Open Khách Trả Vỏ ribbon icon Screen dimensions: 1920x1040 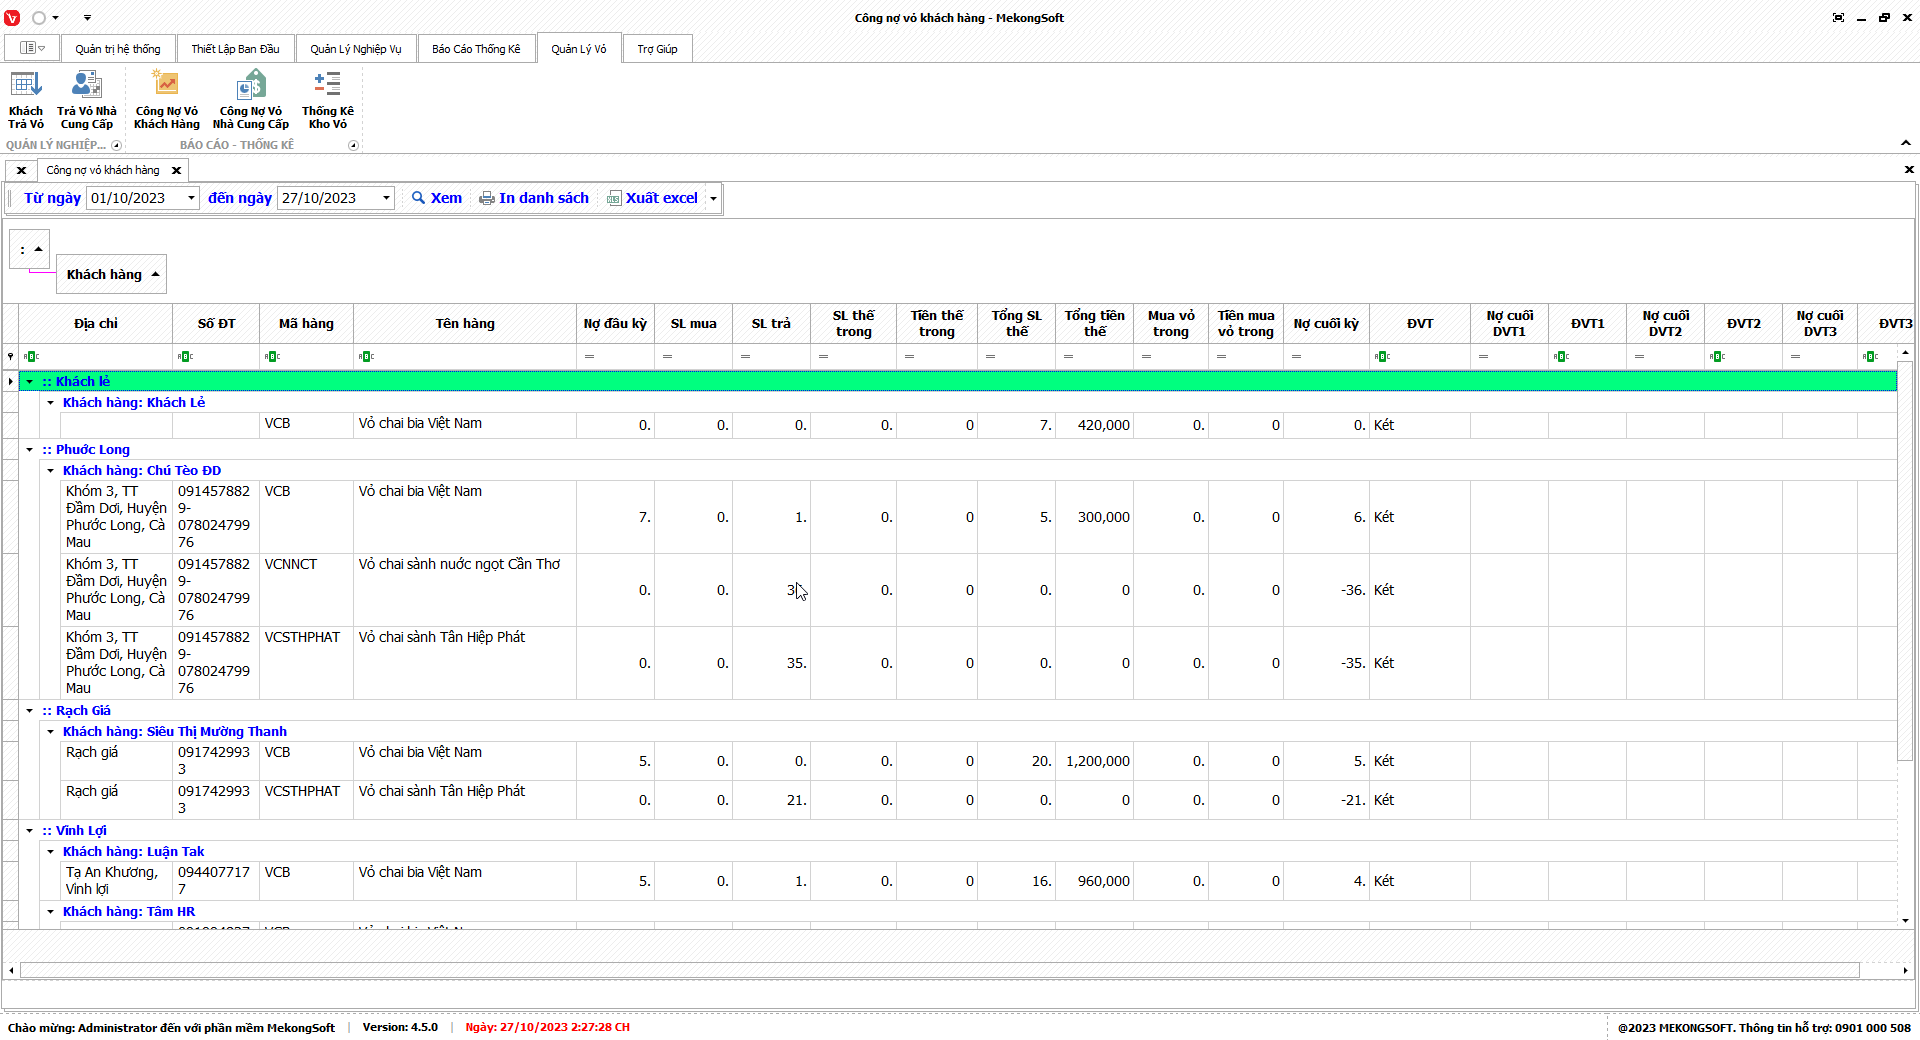coord(26,100)
